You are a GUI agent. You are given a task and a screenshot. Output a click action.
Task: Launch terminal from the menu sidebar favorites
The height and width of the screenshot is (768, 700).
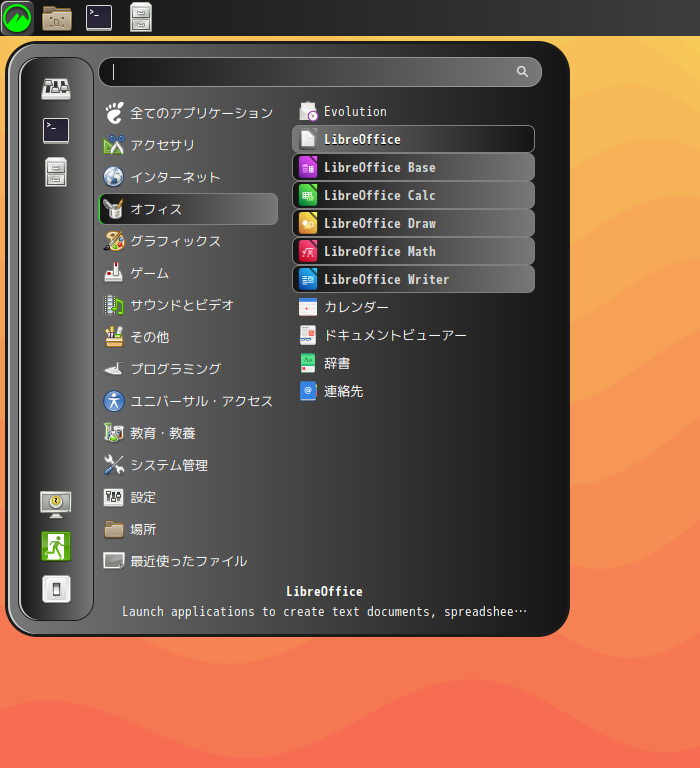(56, 130)
